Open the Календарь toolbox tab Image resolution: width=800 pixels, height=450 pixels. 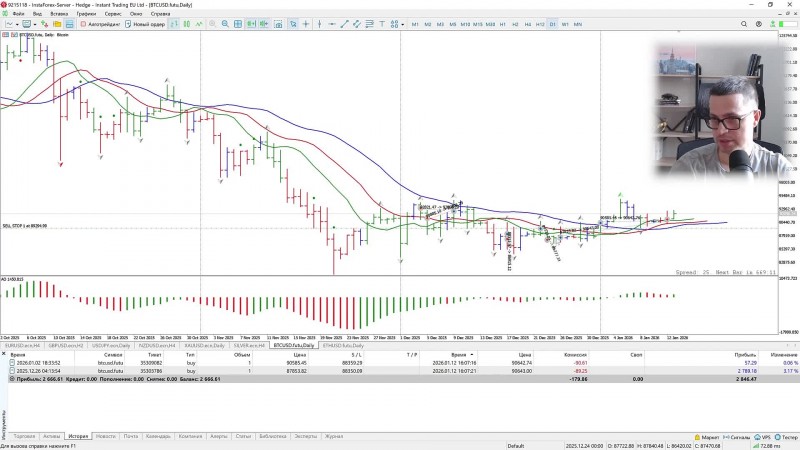[158, 436]
